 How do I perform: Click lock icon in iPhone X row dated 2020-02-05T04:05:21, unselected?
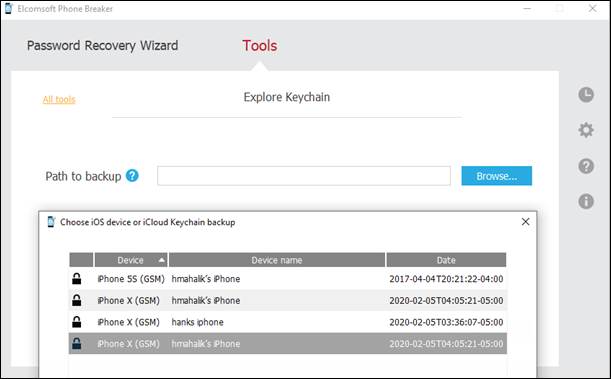pos(77,300)
